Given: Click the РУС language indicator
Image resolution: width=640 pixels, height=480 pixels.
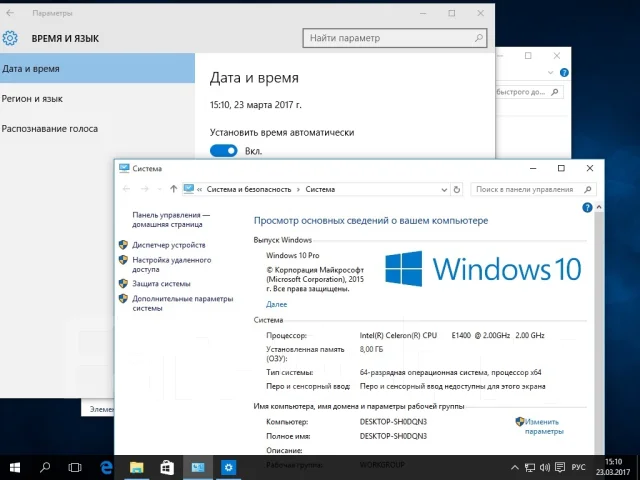Looking at the screenshot, I should (578, 468).
